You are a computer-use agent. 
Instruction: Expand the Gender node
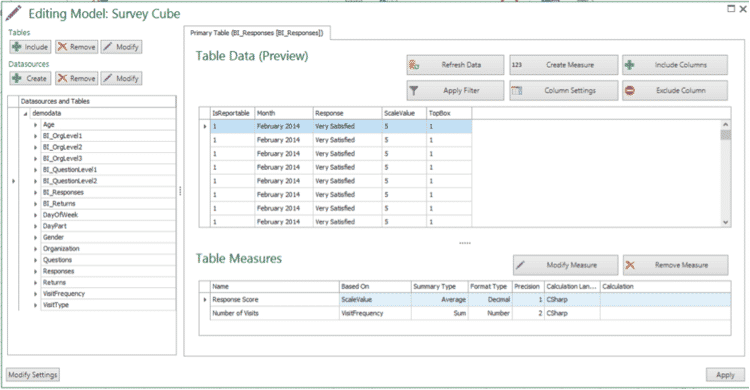pos(35,237)
